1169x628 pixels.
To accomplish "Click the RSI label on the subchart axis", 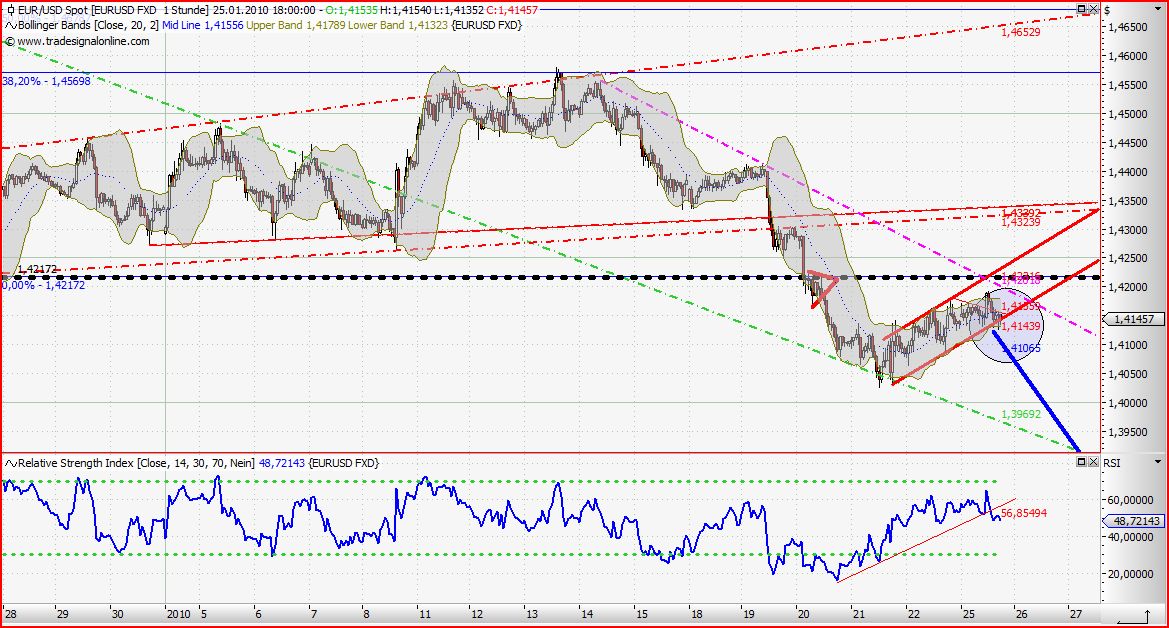I will (x=1112, y=462).
